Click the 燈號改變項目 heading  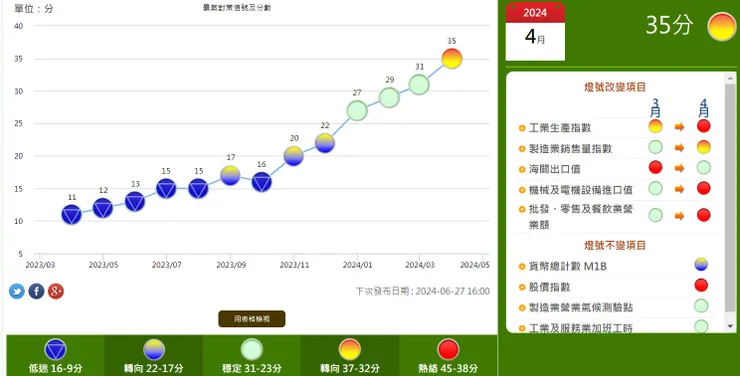615,87
